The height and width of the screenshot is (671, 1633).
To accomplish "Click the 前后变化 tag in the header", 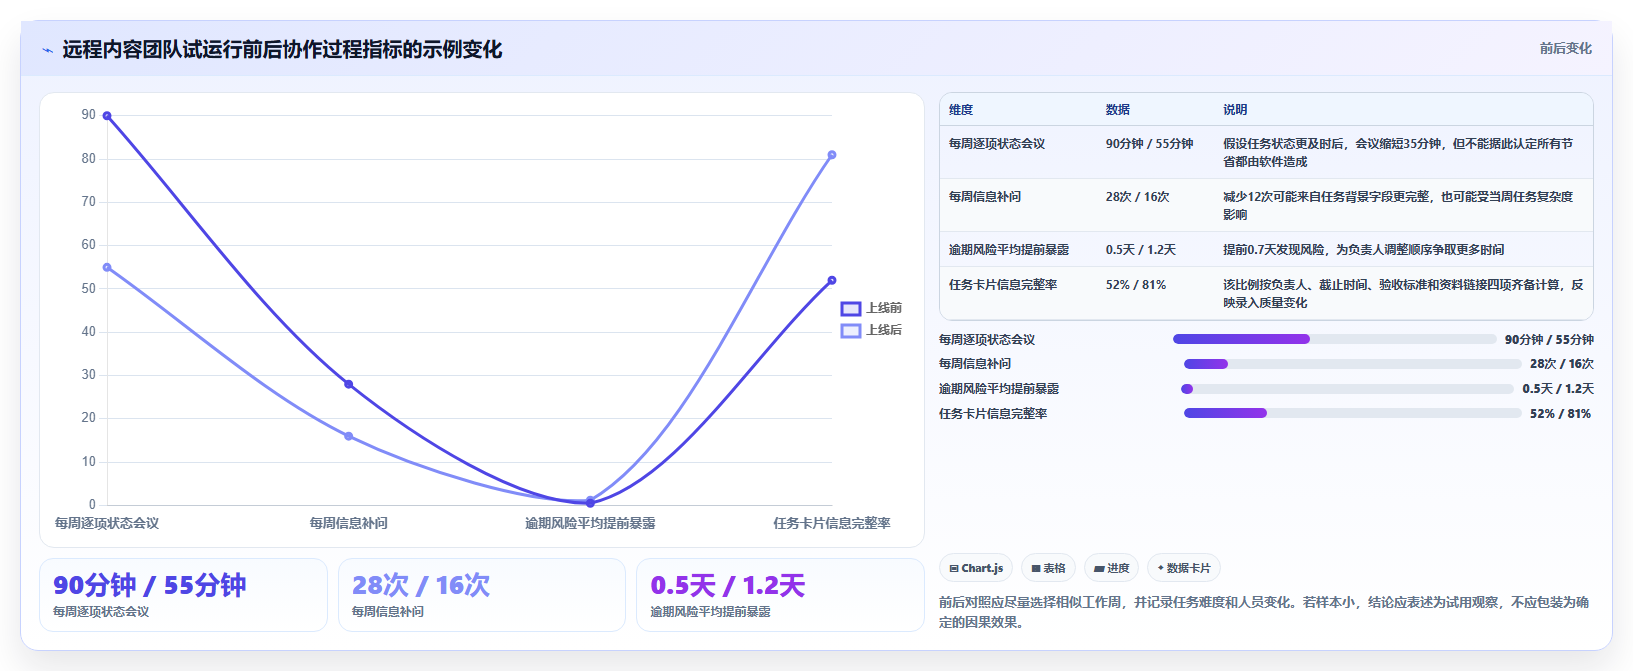I will (1565, 48).
